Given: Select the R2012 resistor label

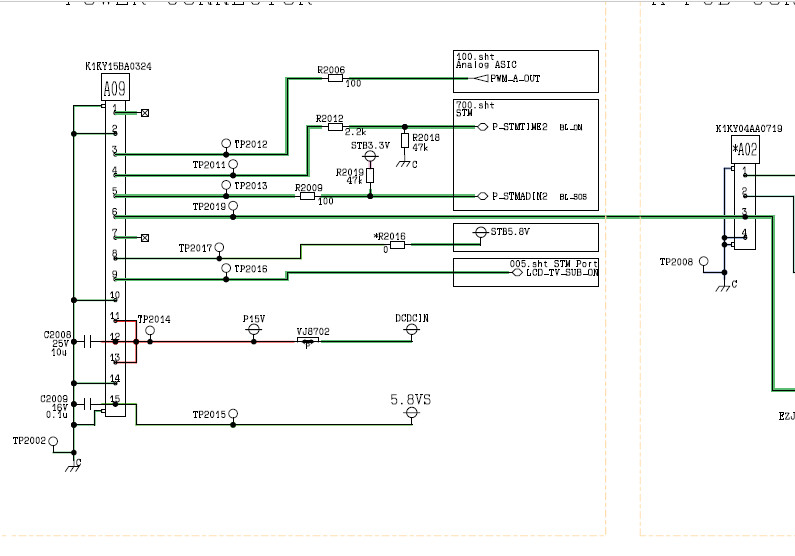Looking at the screenshot, I should 330,119.
